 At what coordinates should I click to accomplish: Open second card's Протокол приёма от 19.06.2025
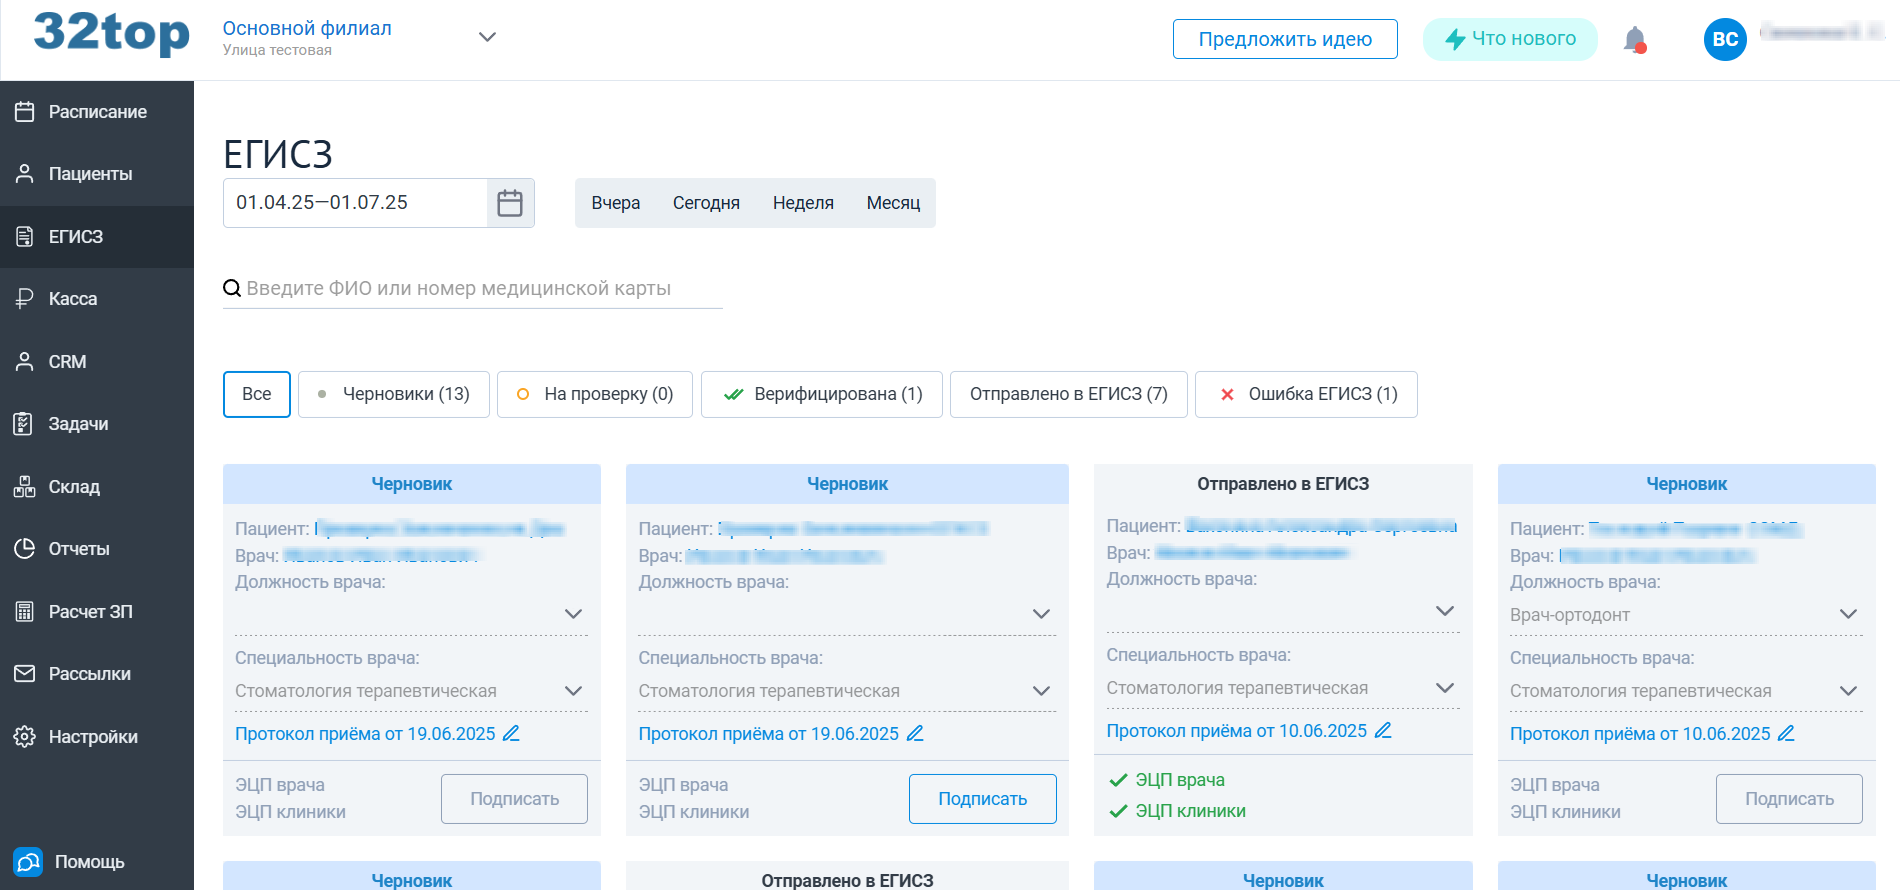click(x=768, y=734)
